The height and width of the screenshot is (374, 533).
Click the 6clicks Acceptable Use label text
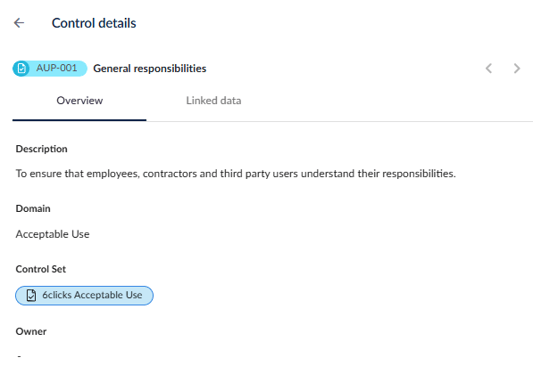[92, 295]
